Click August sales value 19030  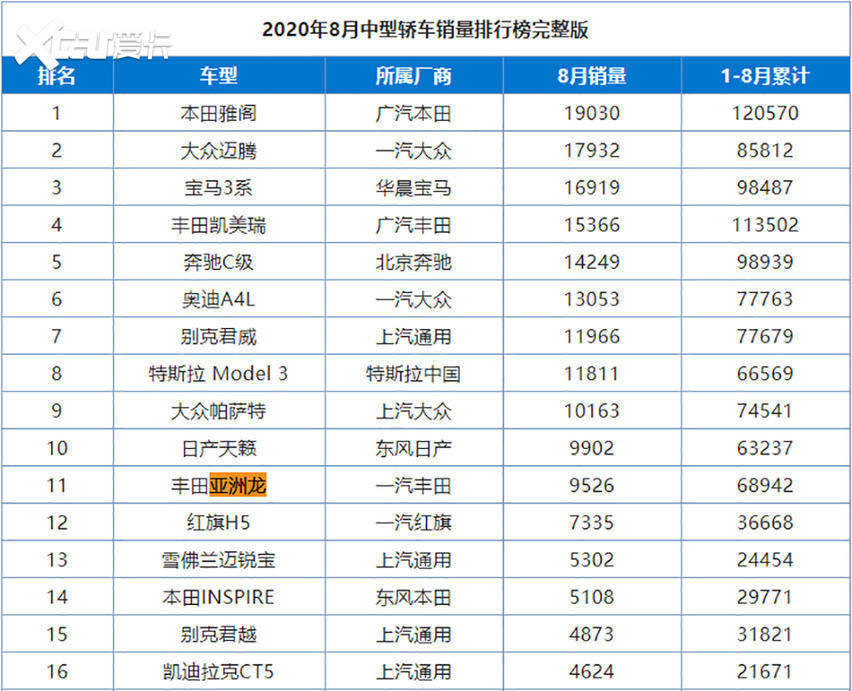coord(592,113)
